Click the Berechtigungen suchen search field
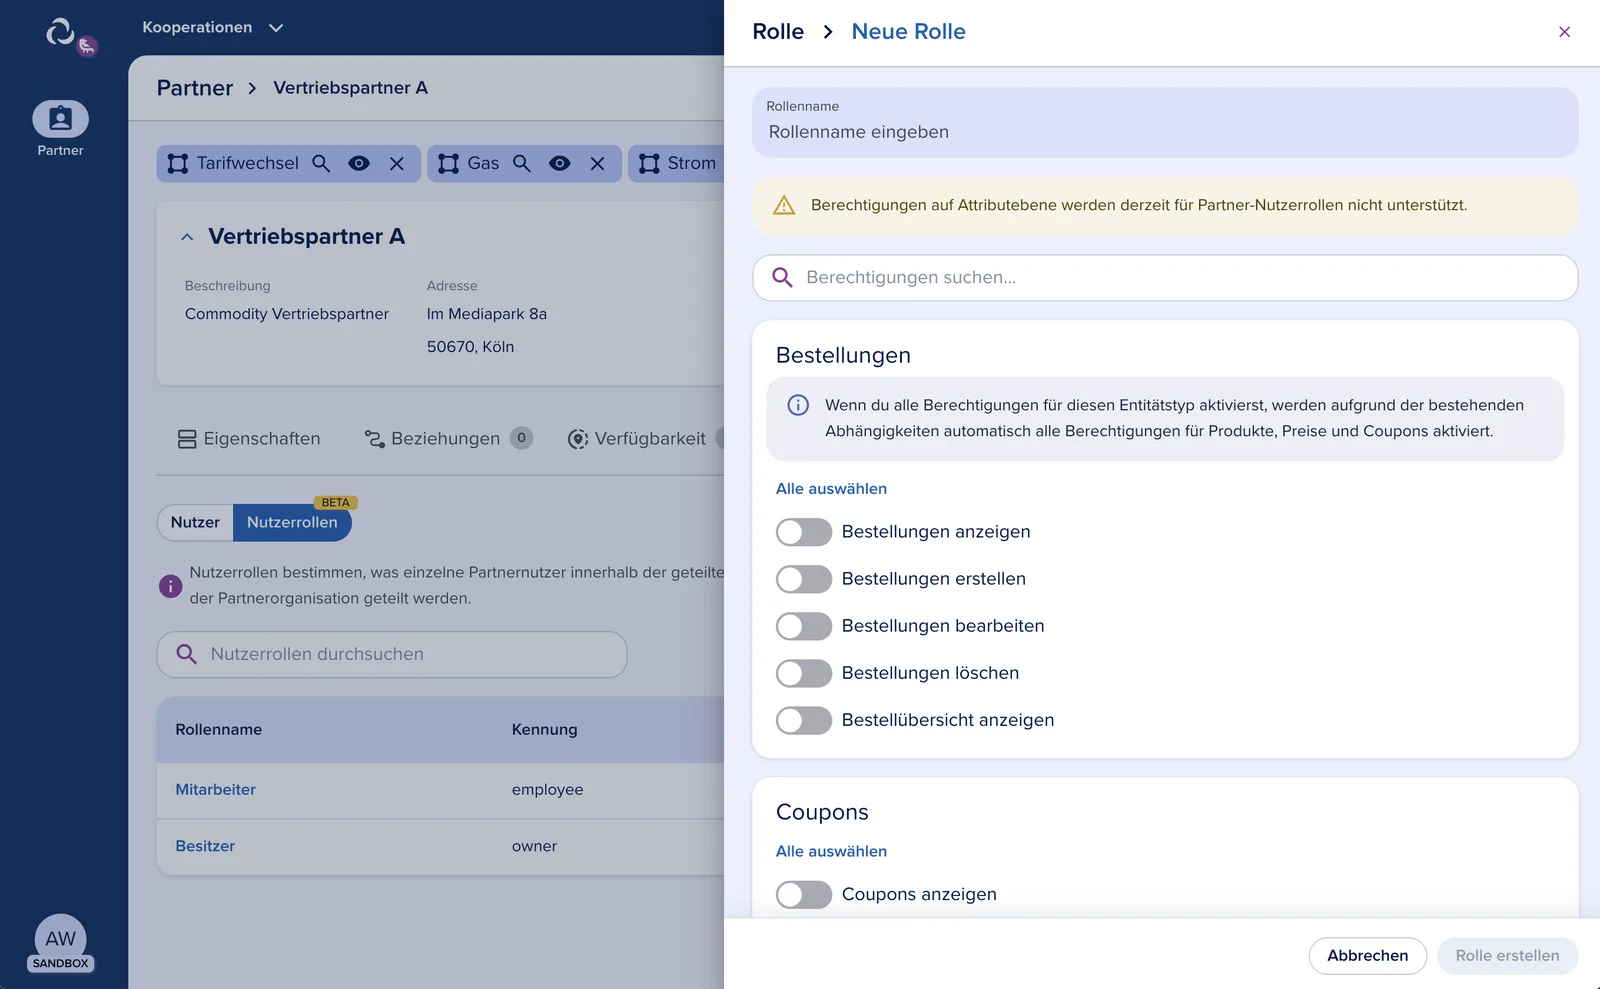1600x989 pixels. [x=1165, y=278]
